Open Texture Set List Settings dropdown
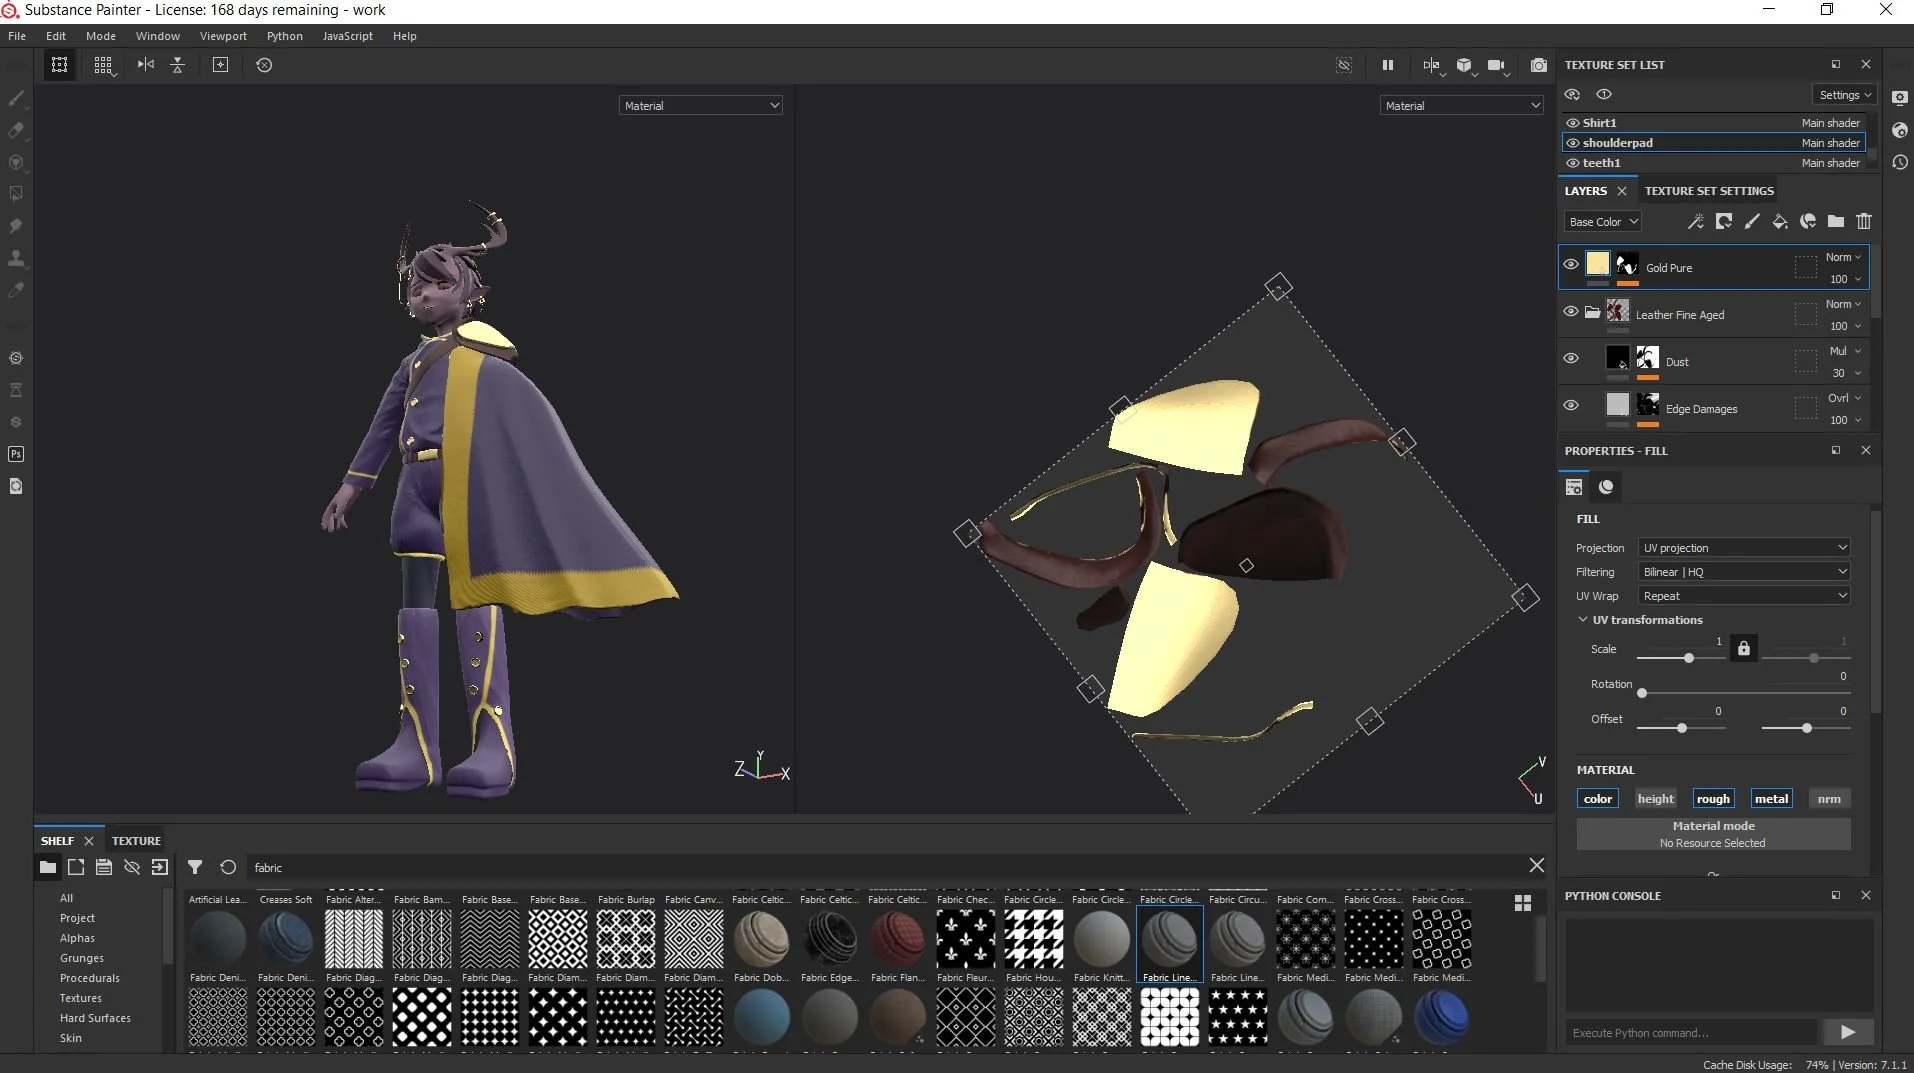The width and height of the screenshot is (1914, 1073). click(x=1844, y=95)
